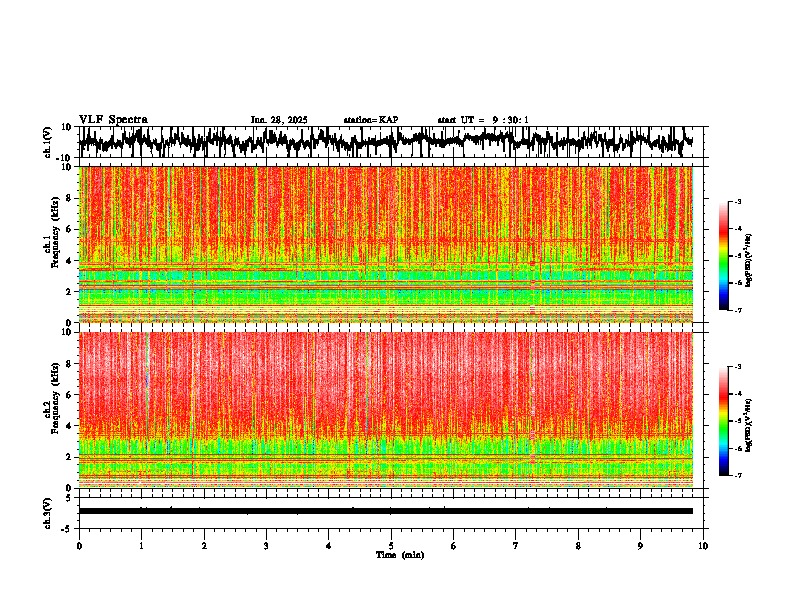
Task: Select the "start UT = 9:30:1" header text
Action: (483, 120)
